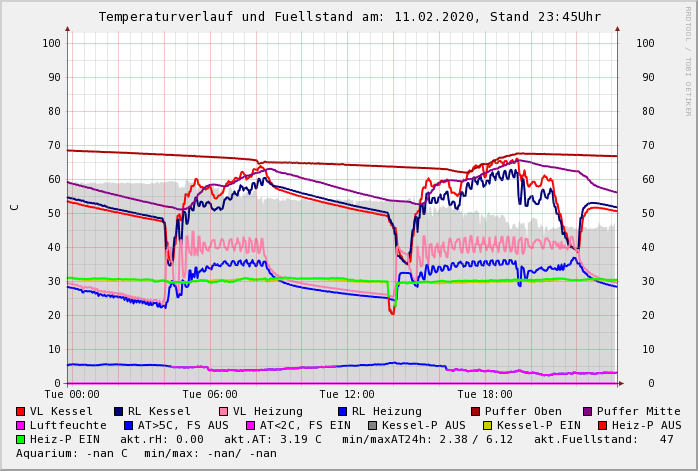Select the blue RL Heizung legend swatch

(x=342, y=411)
